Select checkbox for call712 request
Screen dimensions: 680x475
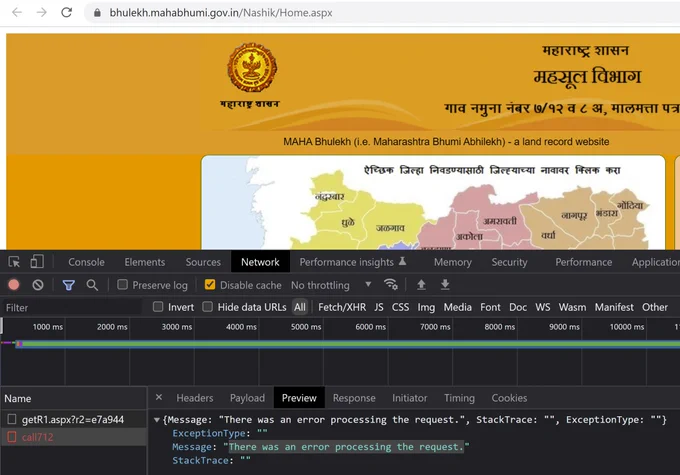(x=12, y=437)
